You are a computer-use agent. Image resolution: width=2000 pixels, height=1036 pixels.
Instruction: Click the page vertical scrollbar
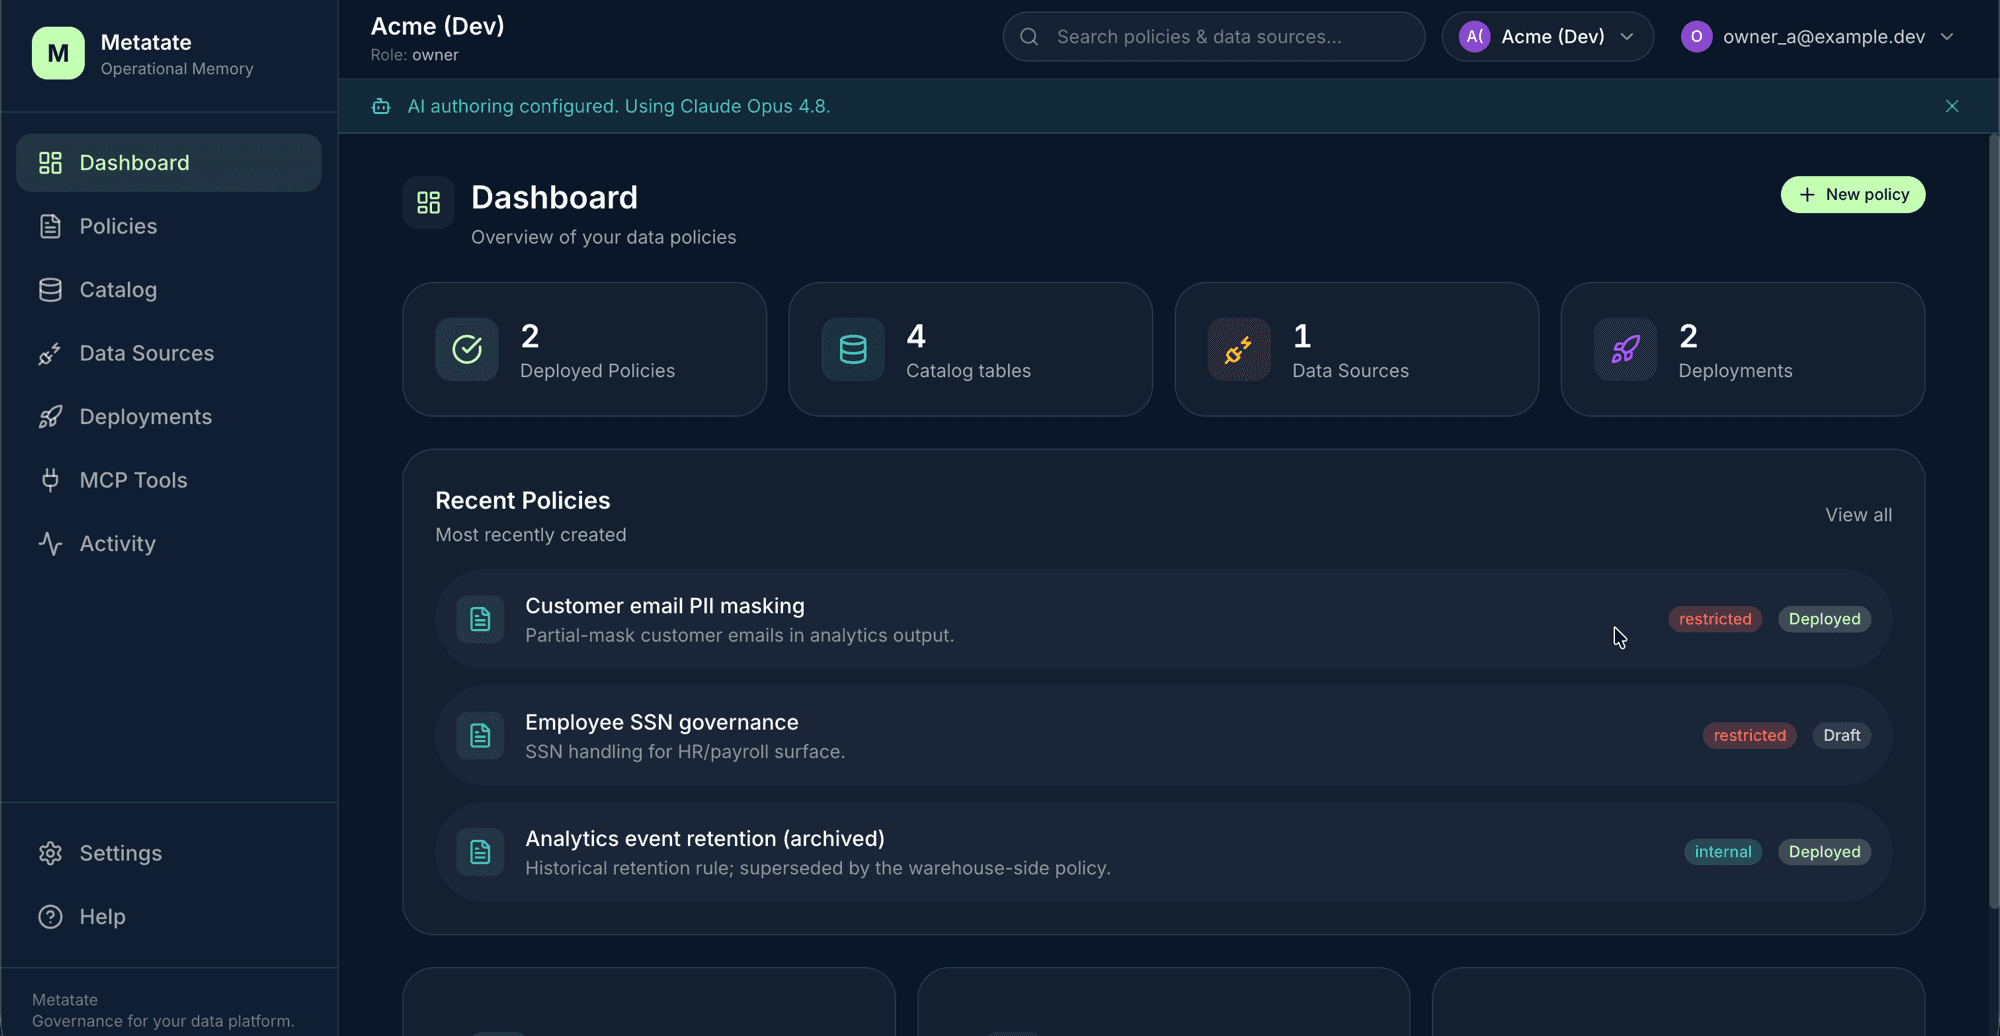click(x=1993, y=520)
